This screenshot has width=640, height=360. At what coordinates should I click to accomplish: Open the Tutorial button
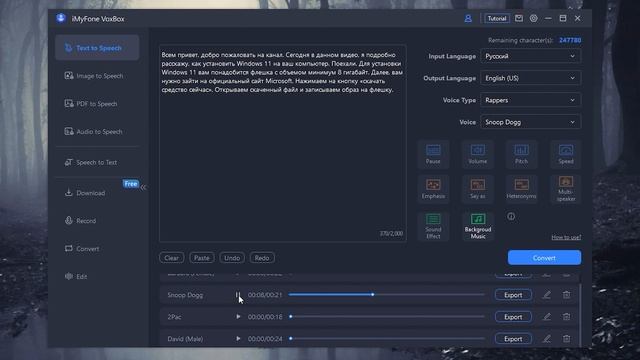pos(497,18)
